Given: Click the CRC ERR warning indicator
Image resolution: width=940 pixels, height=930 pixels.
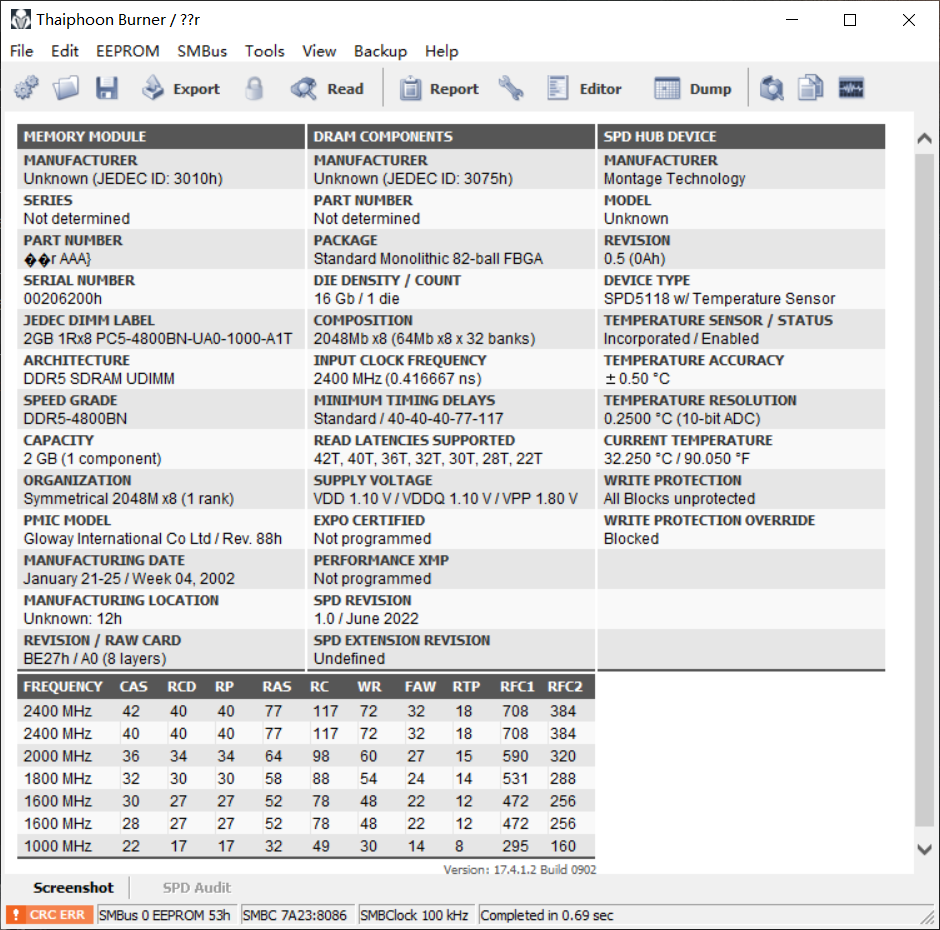Looking at the screenshot, I should click(x=50, y=915).
